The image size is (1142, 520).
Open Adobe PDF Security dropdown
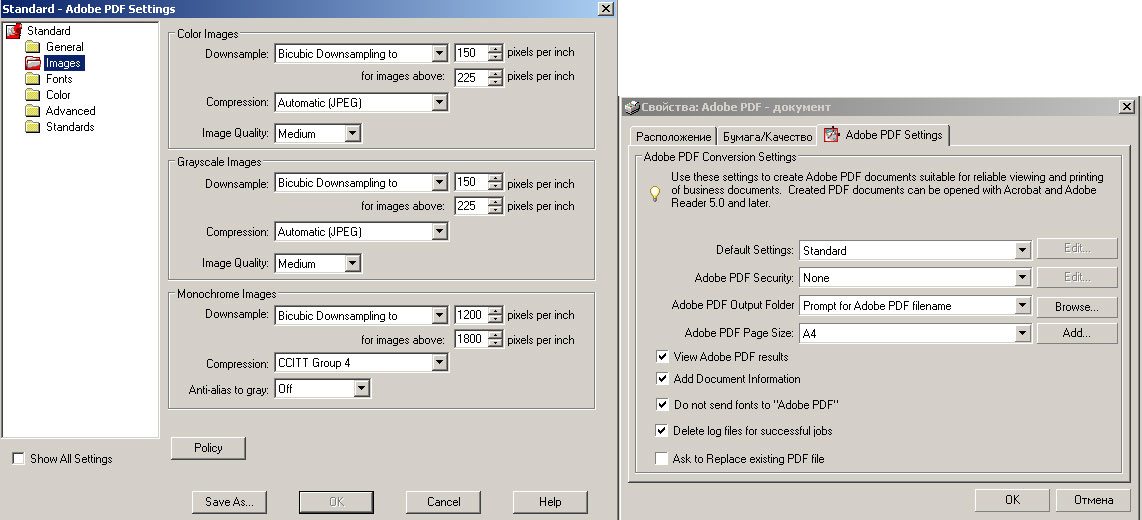(1023, 277)
